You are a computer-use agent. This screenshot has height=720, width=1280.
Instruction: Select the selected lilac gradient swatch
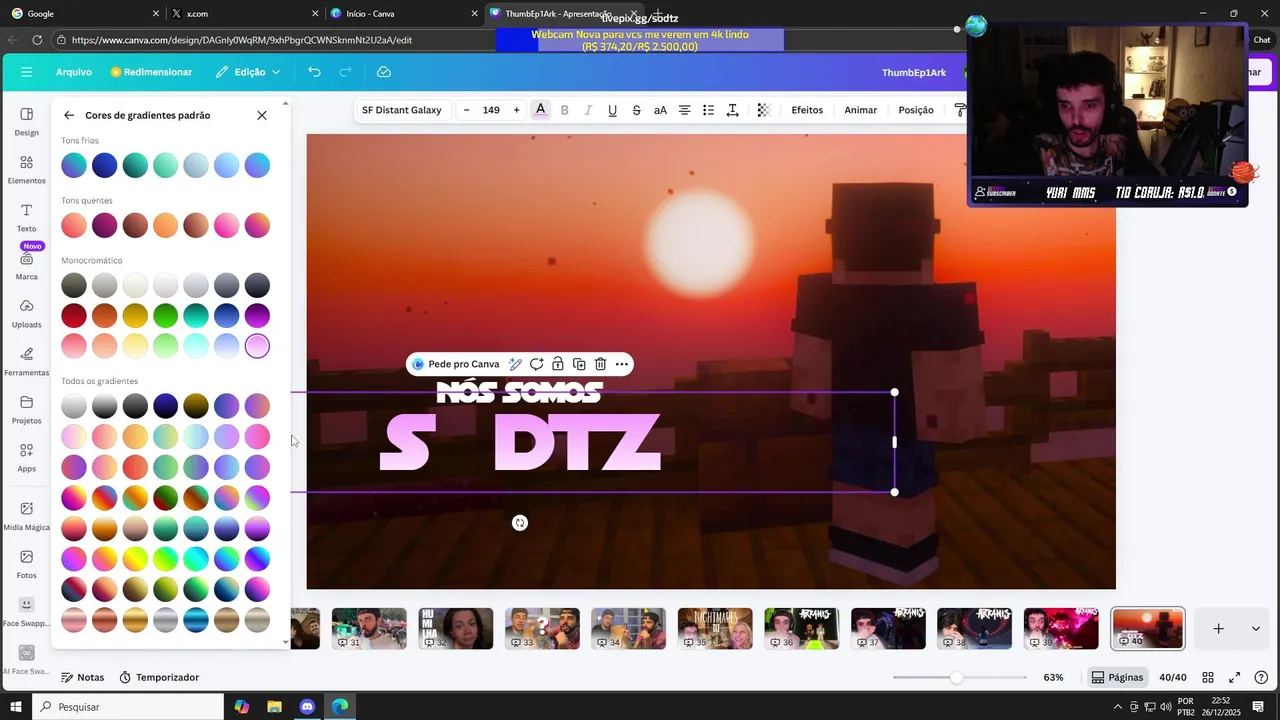point(257,346)
